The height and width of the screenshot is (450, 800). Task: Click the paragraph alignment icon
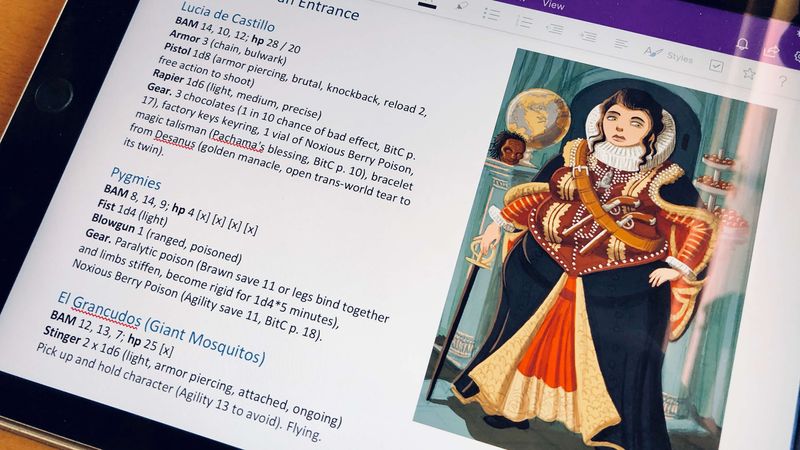point(621,44)
